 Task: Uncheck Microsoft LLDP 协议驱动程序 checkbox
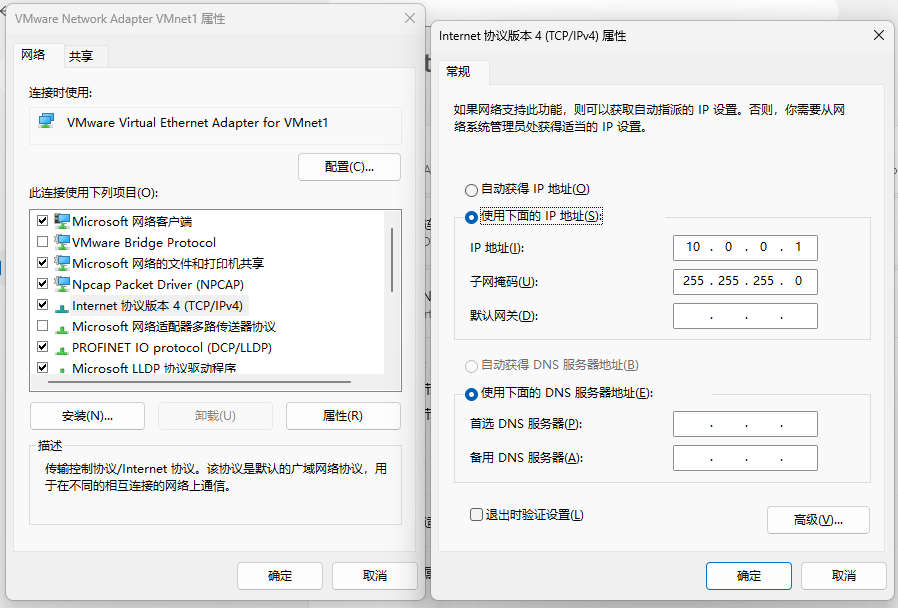coord(42,368)
